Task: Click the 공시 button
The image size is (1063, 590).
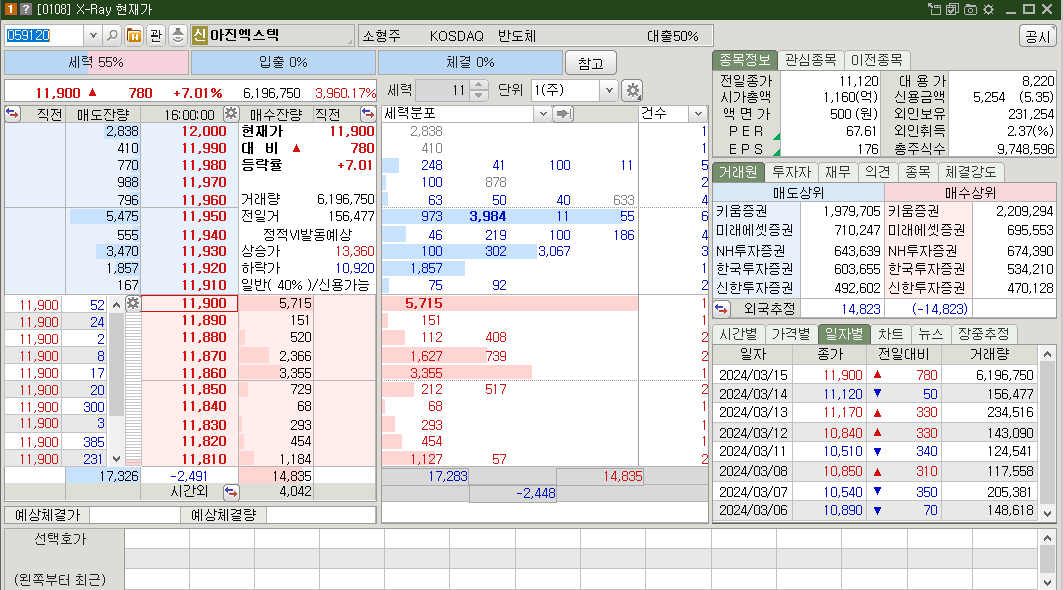Action: coord(1037,36)
